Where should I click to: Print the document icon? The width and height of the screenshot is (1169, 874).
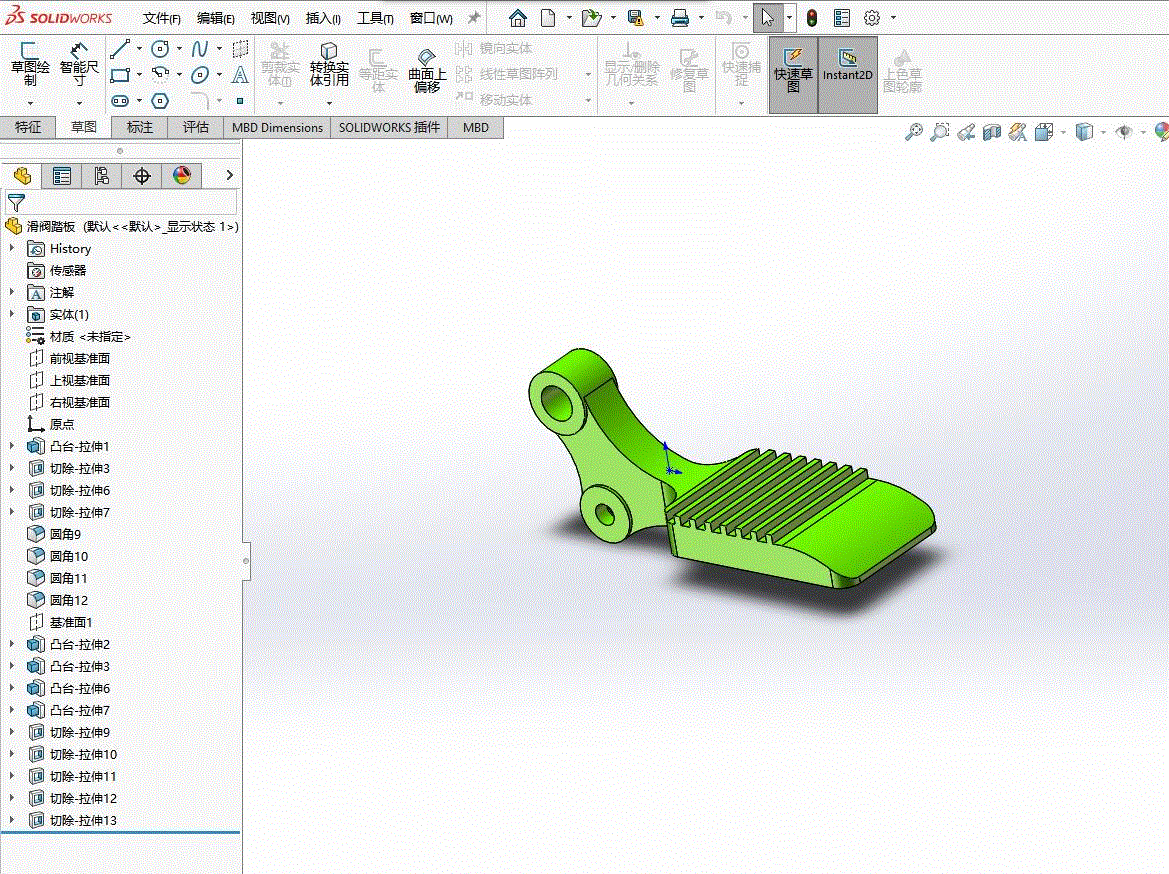click(x=679, y=18)
